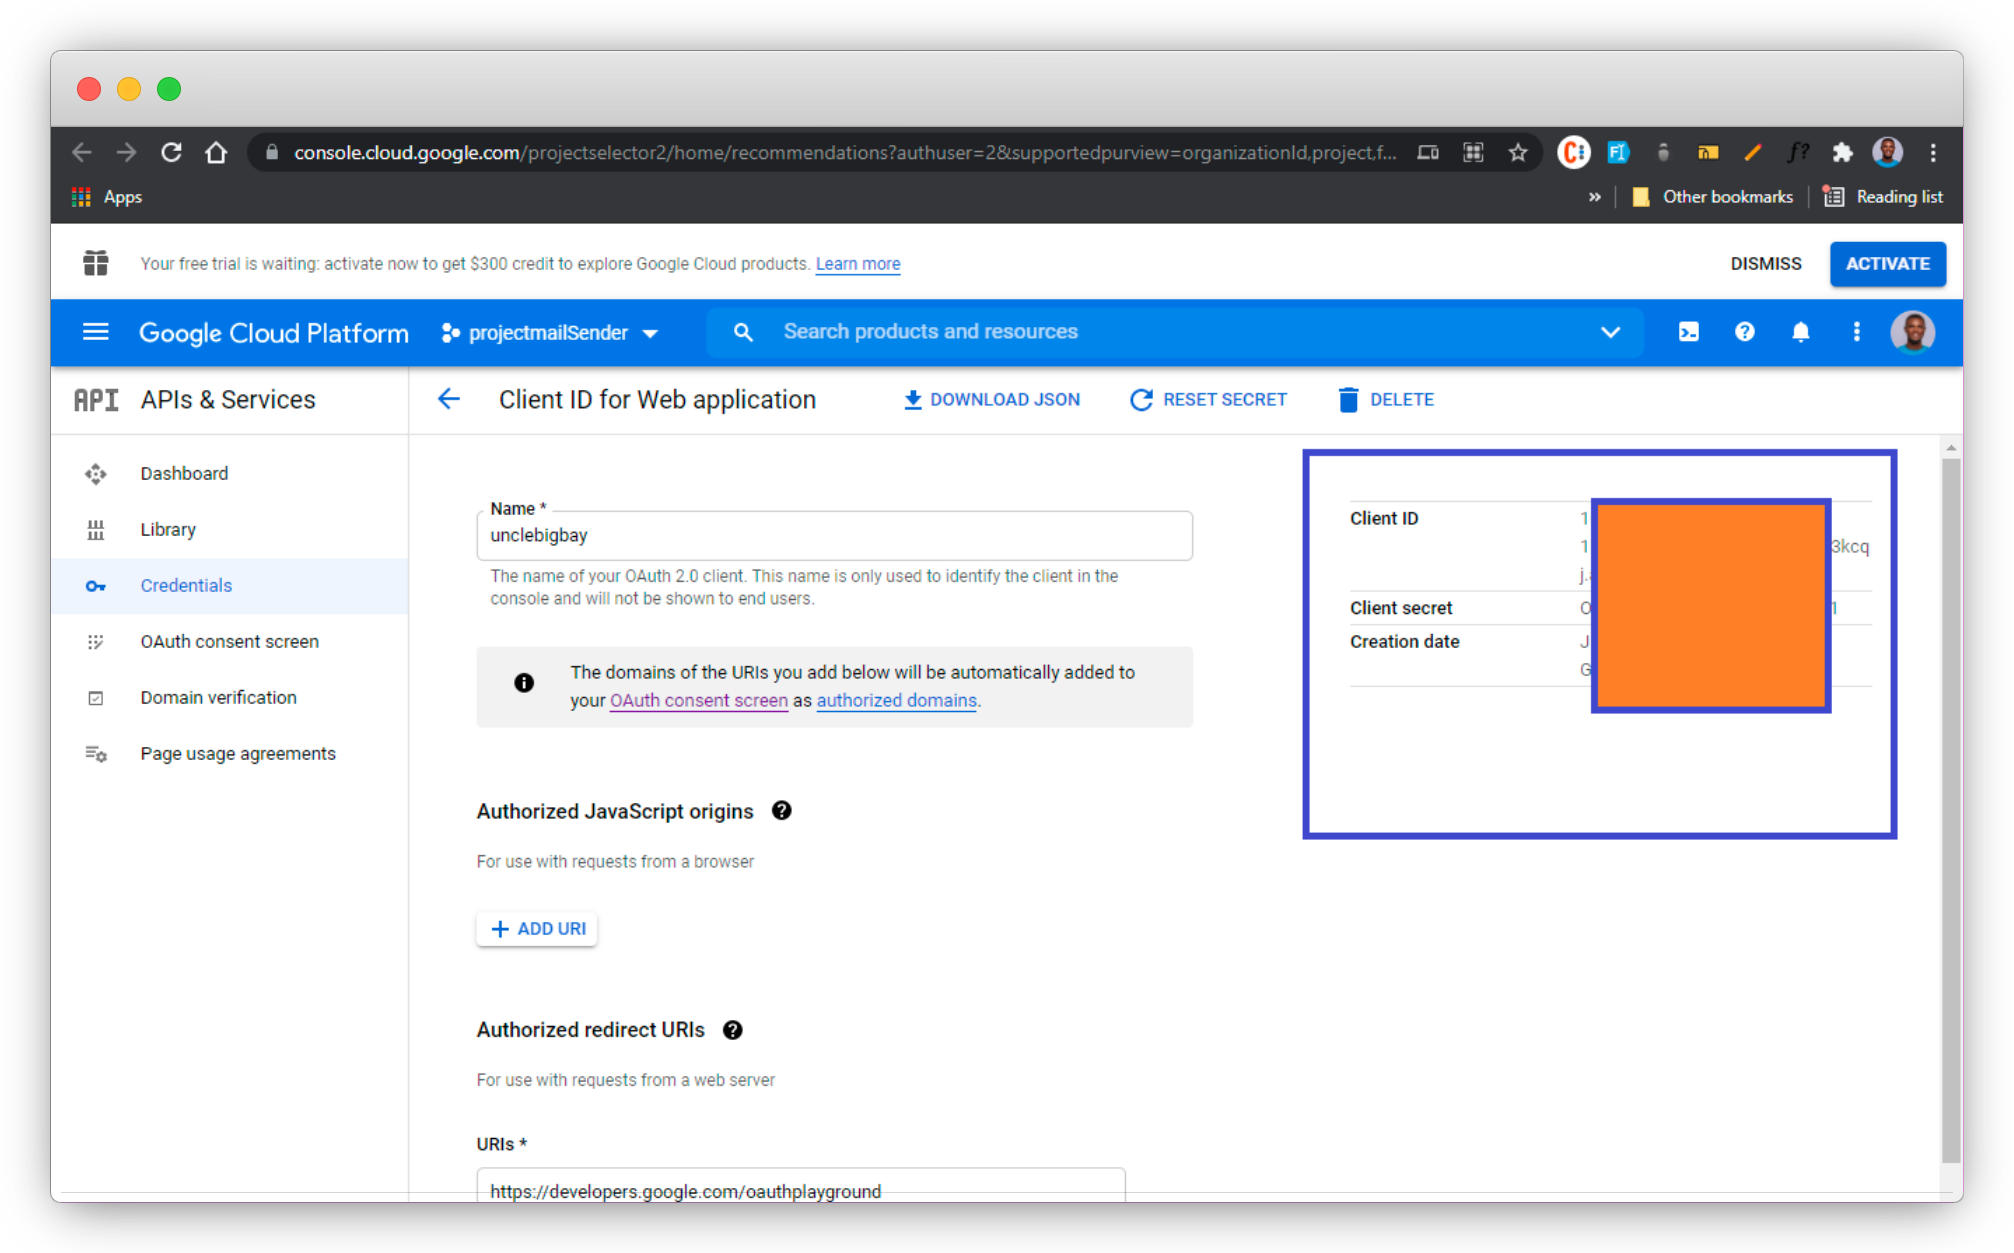
Task: Delete this OAuth client
Action: pyautogui.click(x=1386, y=400)
